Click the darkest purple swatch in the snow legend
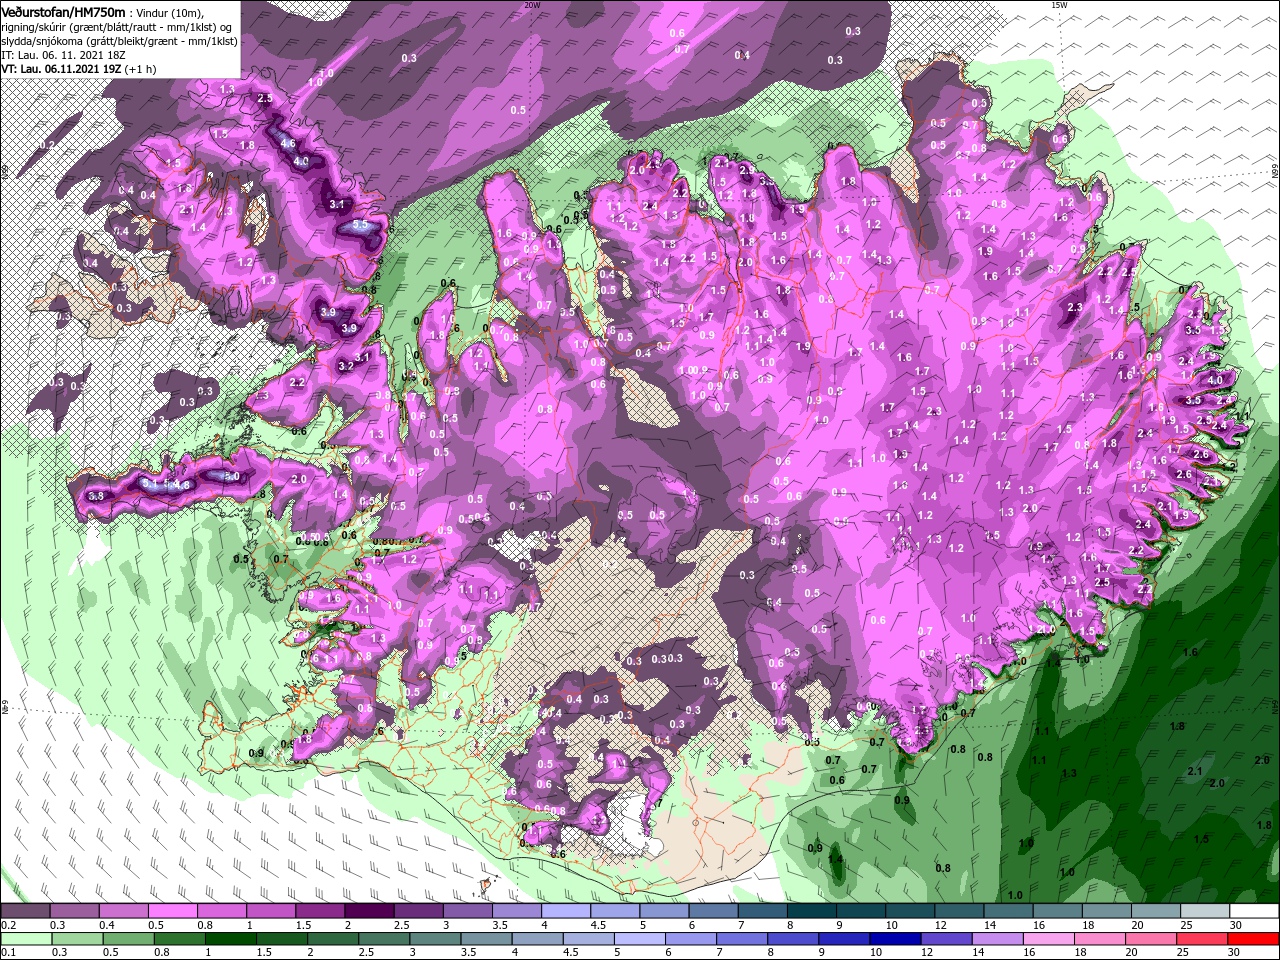The width and height of the screenshot is (1280, 960). pyautogui.click(x=368, y=911)
